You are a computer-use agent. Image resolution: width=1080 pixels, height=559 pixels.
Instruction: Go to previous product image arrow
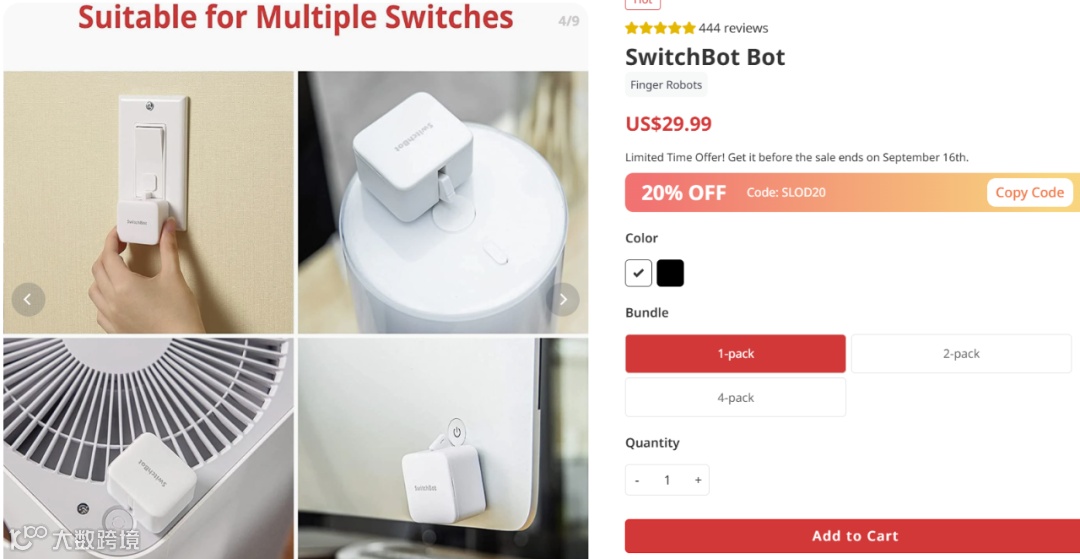click(x=28, y=299)
